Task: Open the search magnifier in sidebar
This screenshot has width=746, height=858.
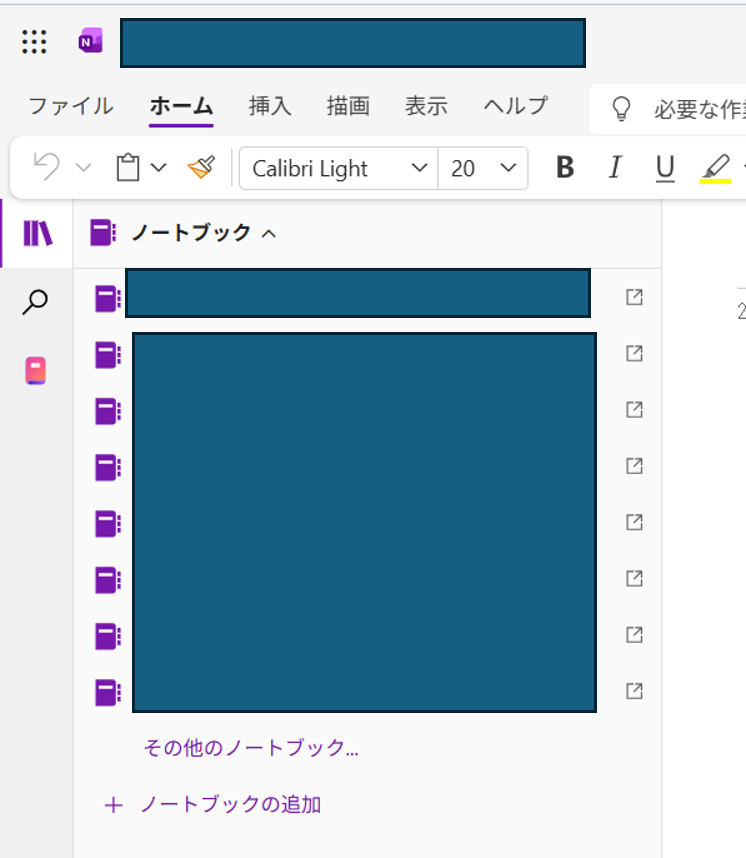Action: [35, 302]
